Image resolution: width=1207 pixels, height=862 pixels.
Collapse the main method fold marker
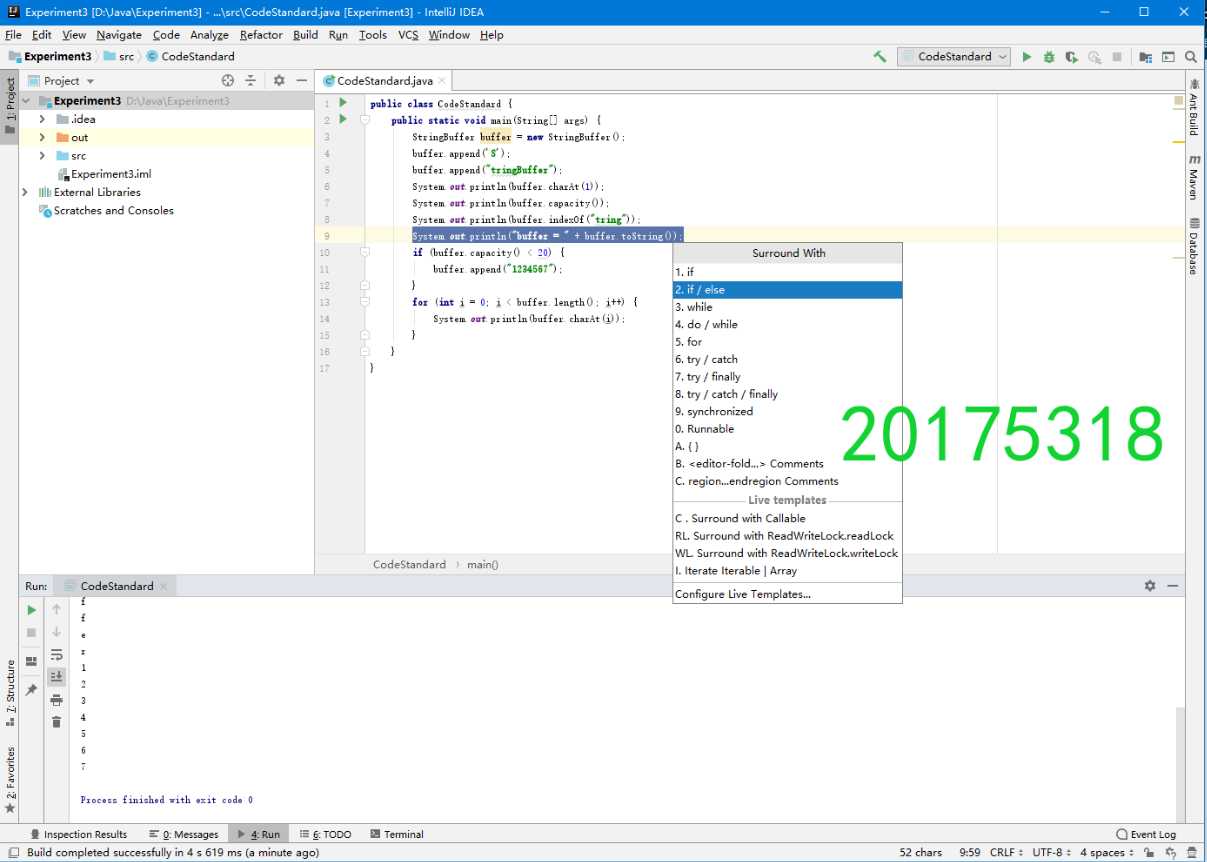(x=366, y=120)
